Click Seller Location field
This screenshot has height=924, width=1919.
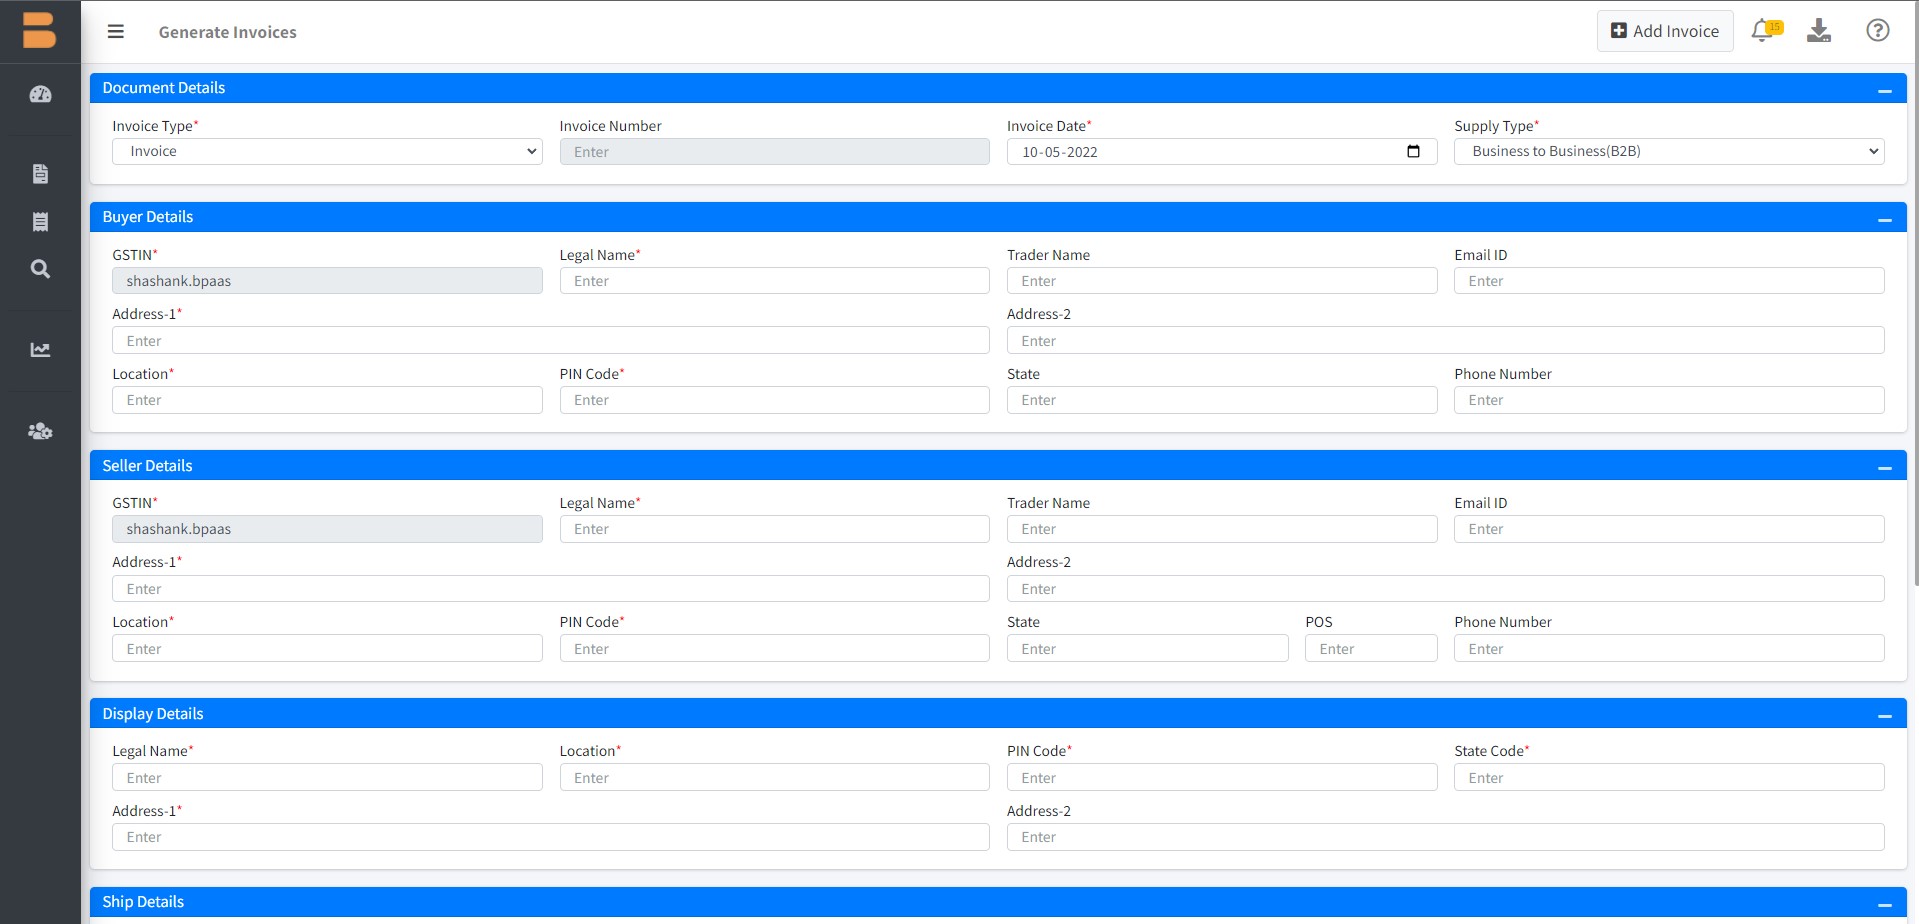tap(327, 648)
